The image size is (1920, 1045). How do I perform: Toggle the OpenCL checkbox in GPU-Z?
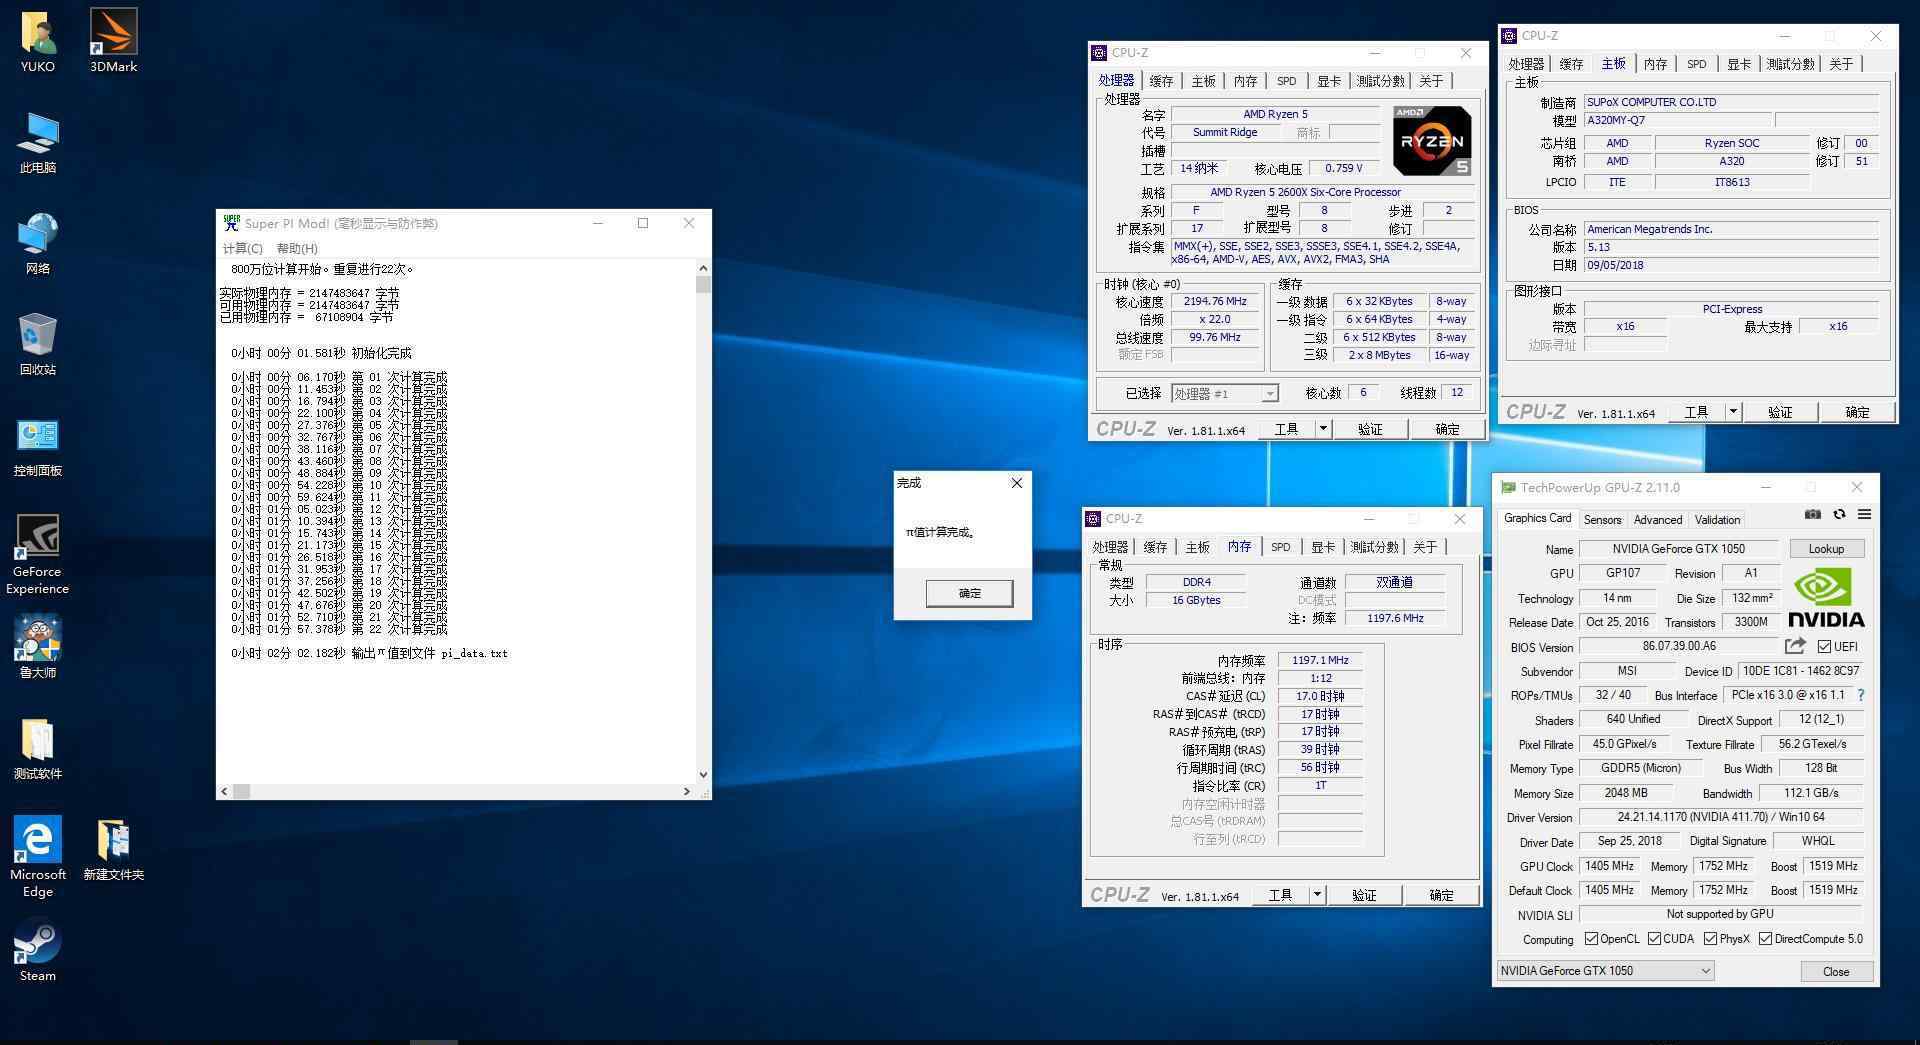pos(1591,939)
